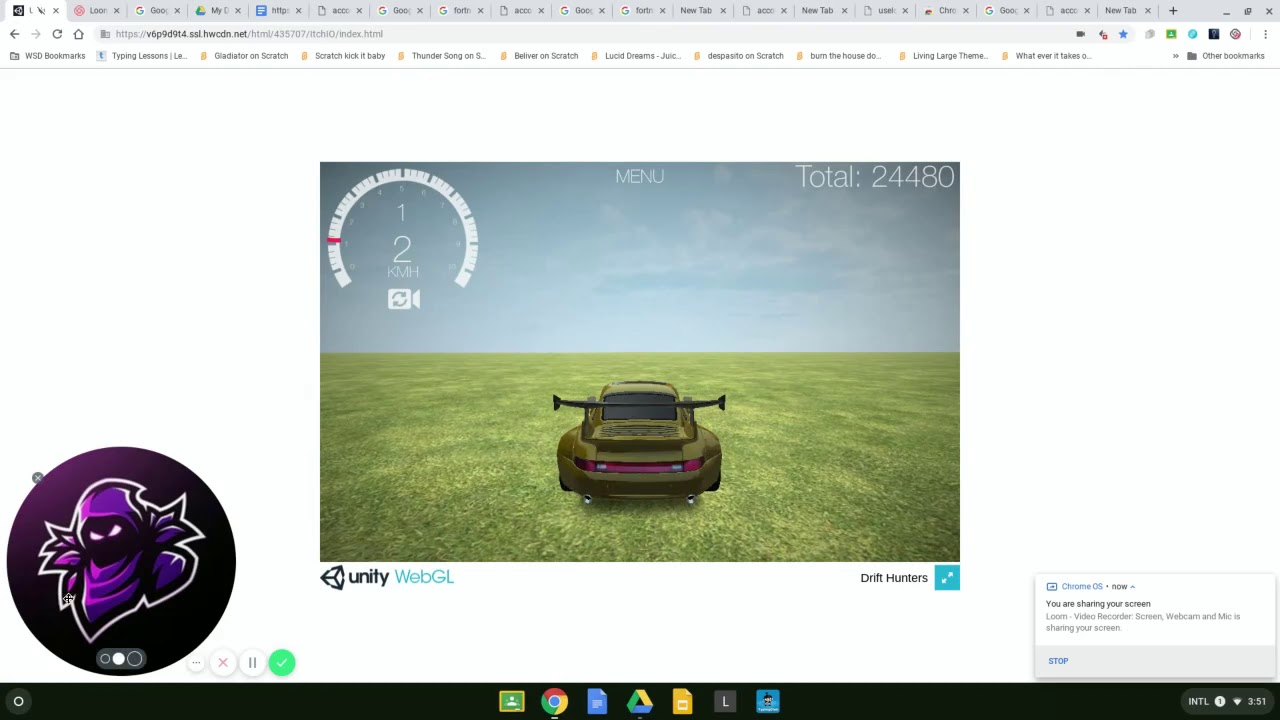Open Google Docs from the shelf
The height and width of the screenshot is (720, 1280).
tap(597, 702)
